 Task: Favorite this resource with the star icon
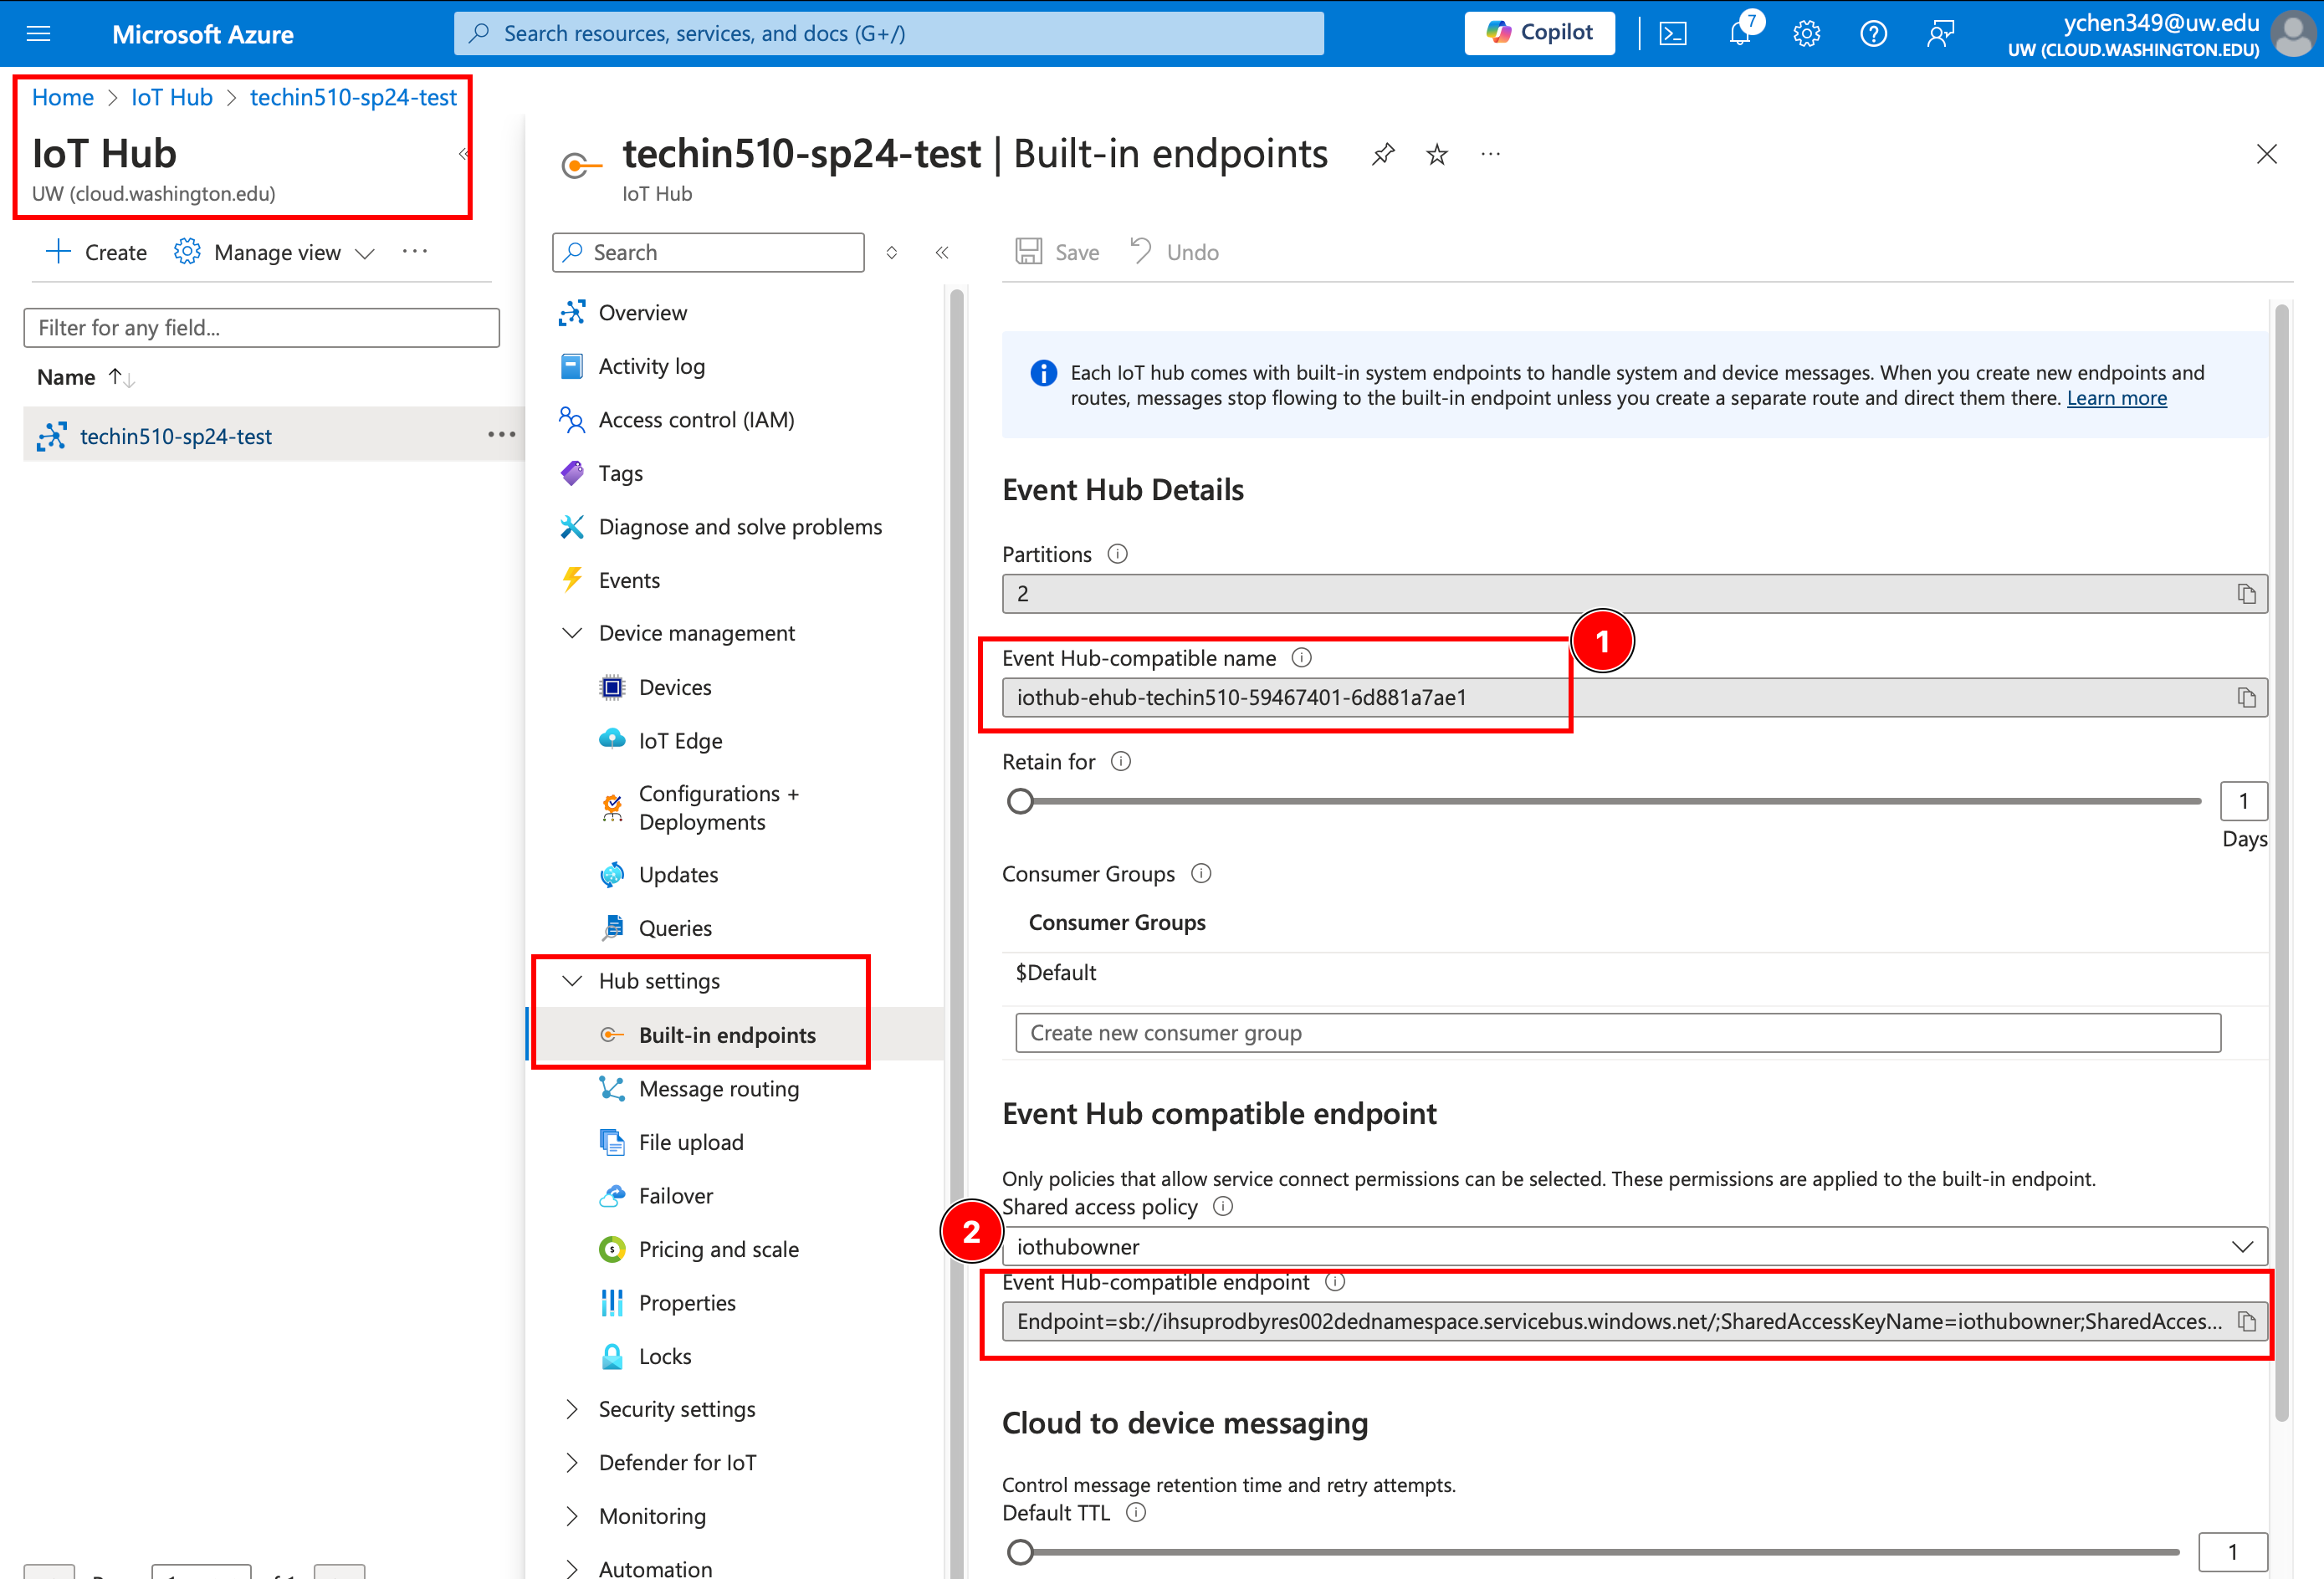[1437, 154]
